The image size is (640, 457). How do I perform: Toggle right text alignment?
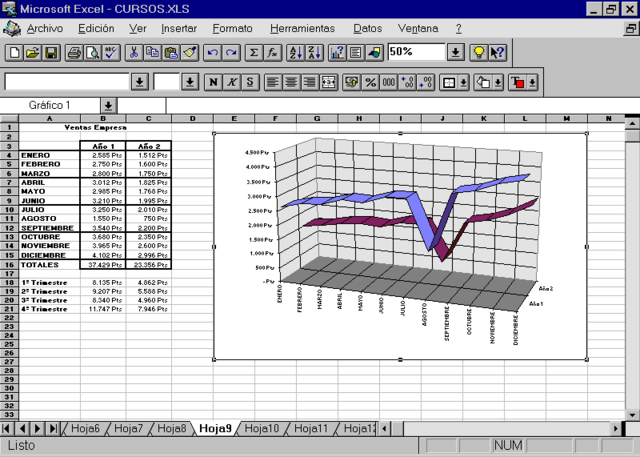(309, 82)
